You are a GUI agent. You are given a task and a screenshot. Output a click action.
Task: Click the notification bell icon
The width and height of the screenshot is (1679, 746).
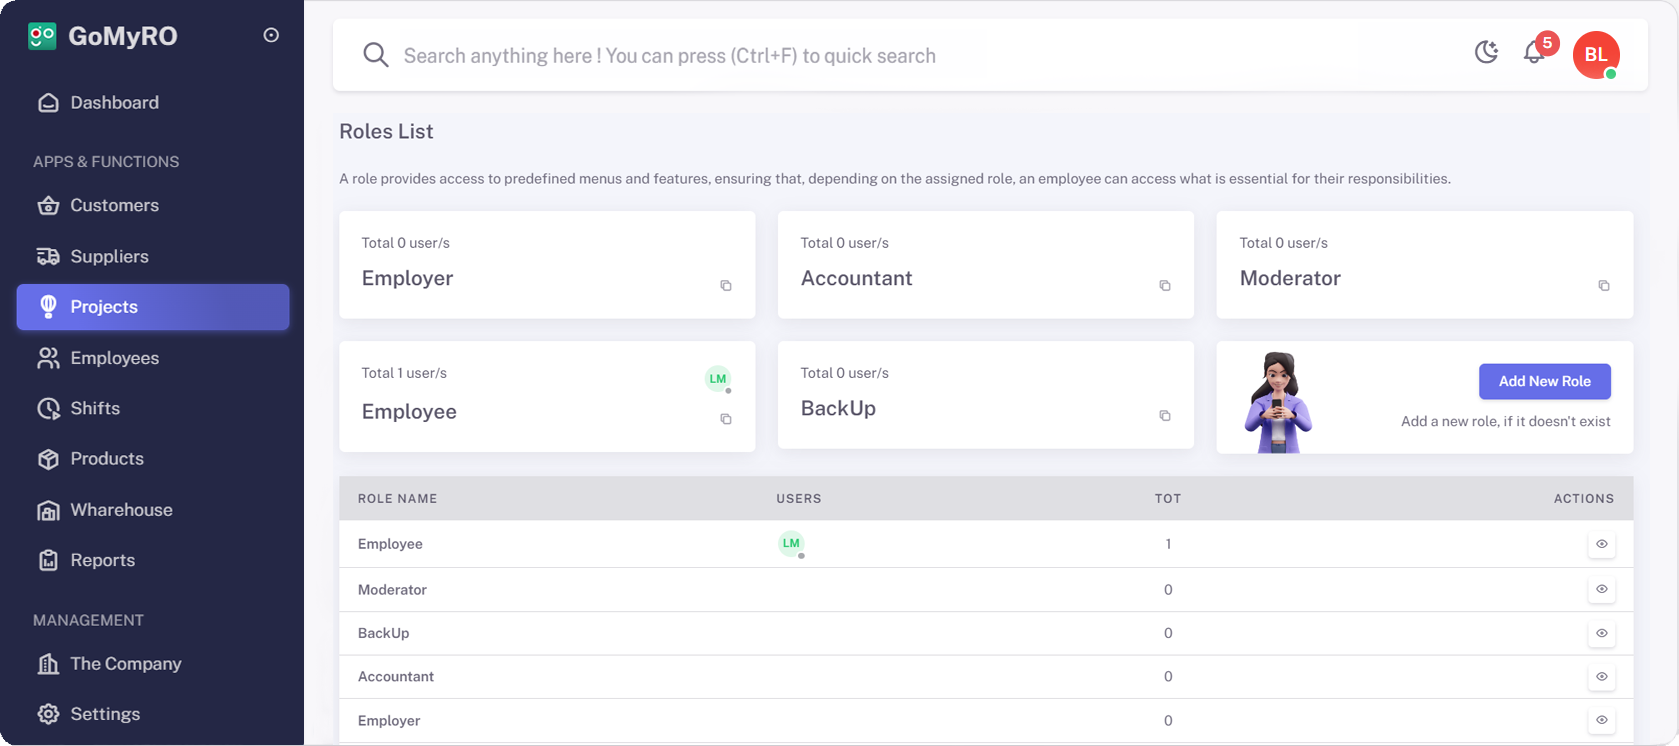coord(1534,53)
